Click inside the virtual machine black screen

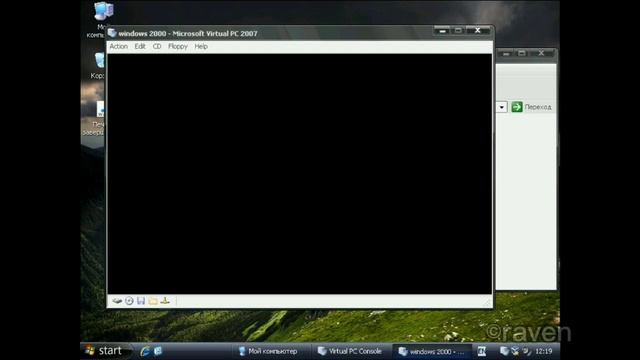300,174
